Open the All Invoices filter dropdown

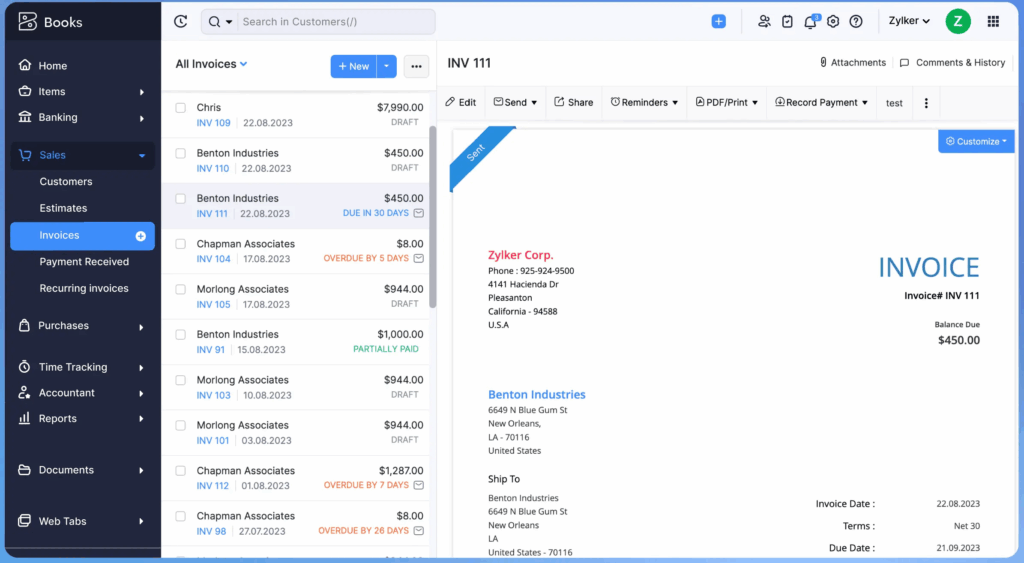pyautogui.click(x=211, y=64)
